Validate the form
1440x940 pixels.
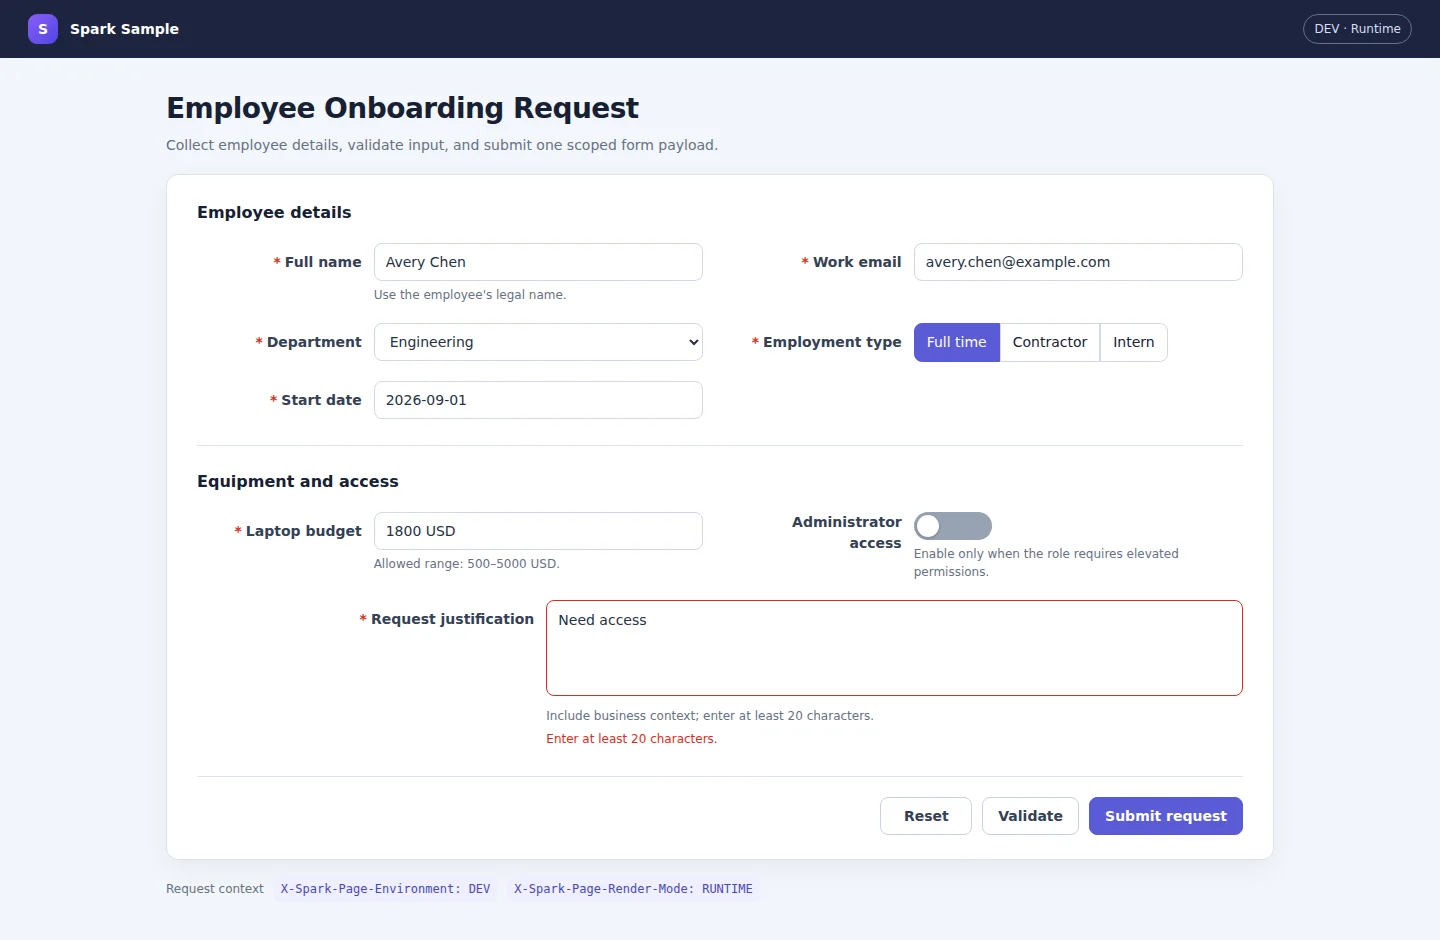pyautogui.click(x=1030, y=816)
